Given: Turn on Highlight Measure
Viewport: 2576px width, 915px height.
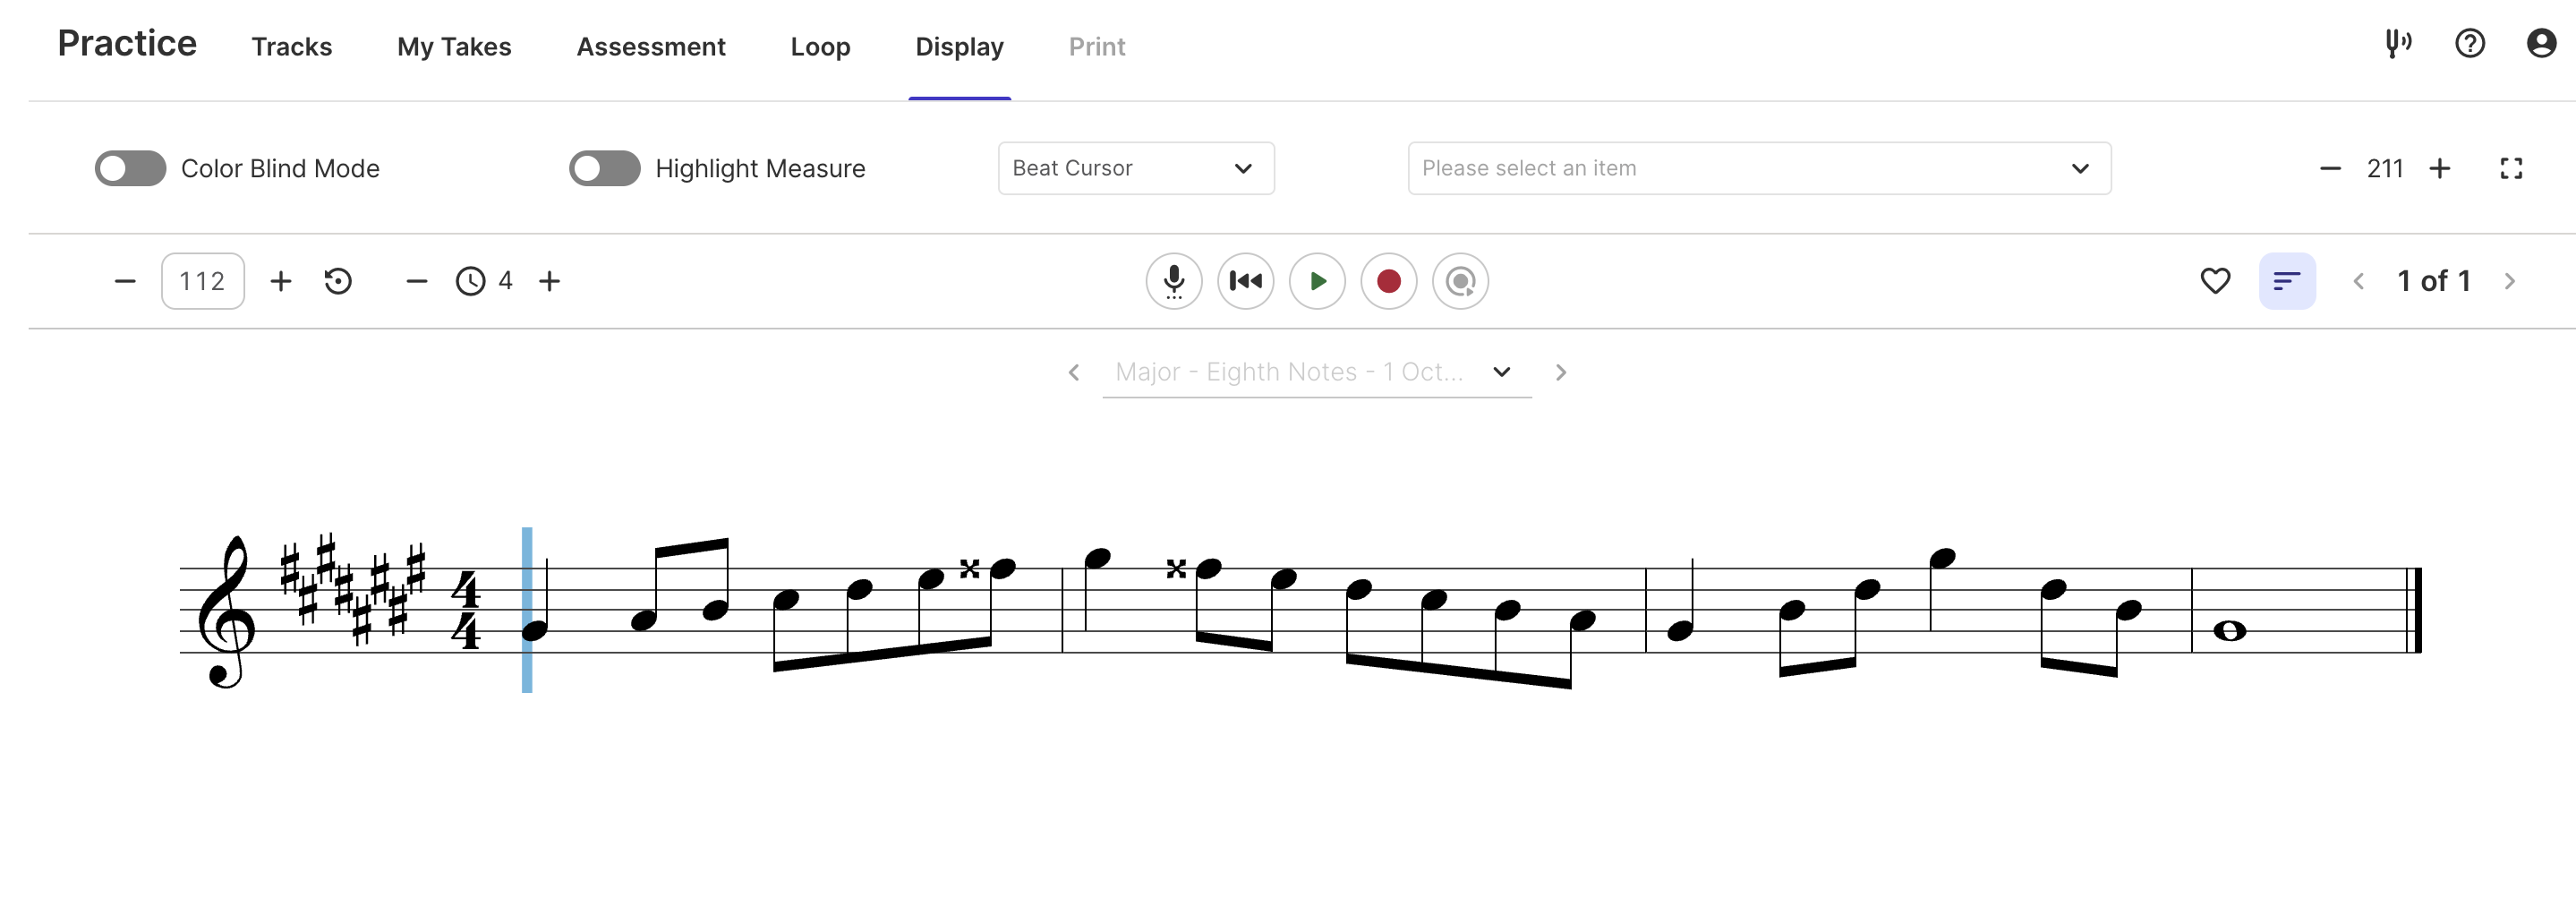Looking at the screenshot, I should coord(605,169).
